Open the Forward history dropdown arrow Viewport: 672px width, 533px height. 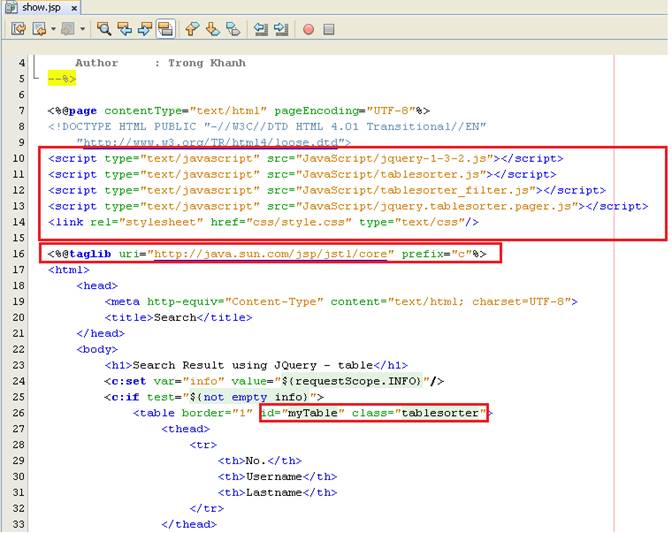(x=82, y=29)
